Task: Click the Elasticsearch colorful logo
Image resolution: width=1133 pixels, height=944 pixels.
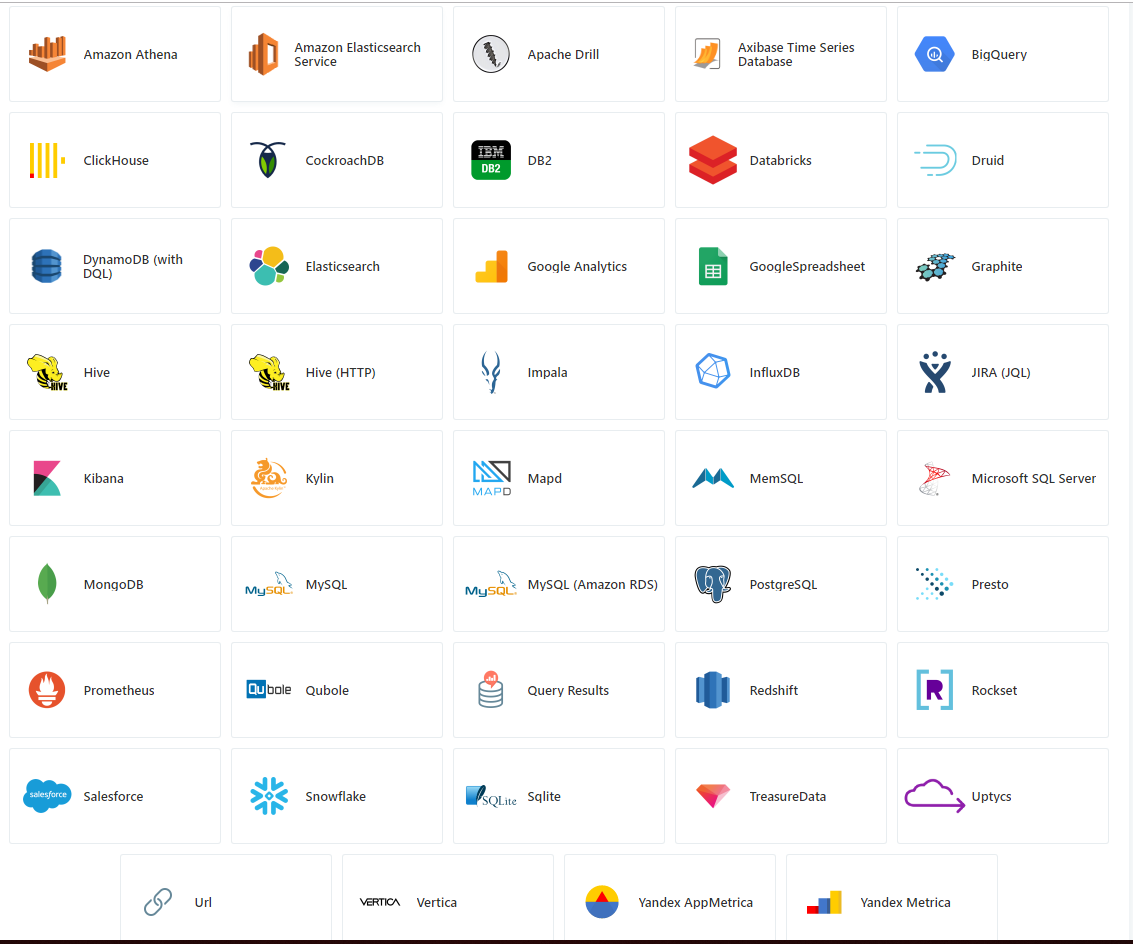Action: point(269,266)
